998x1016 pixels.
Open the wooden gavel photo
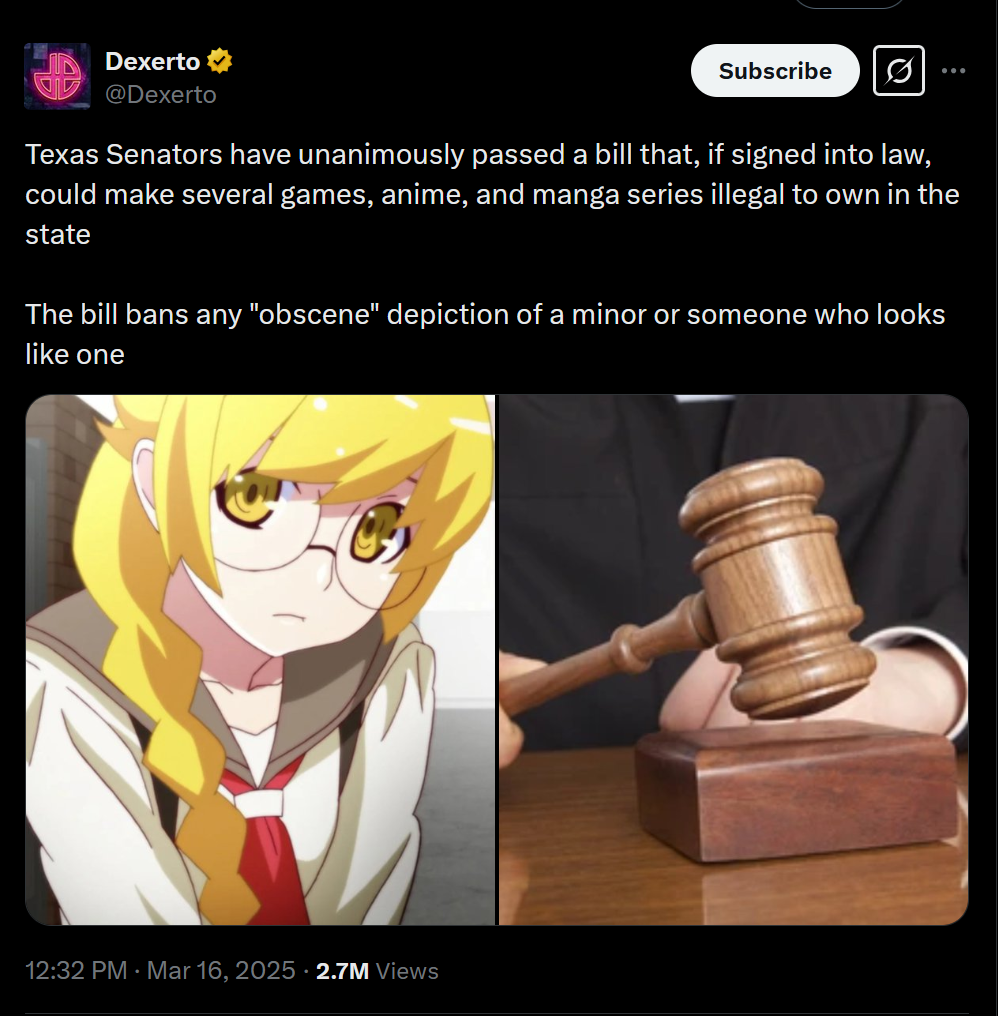[x=734, y=660]
